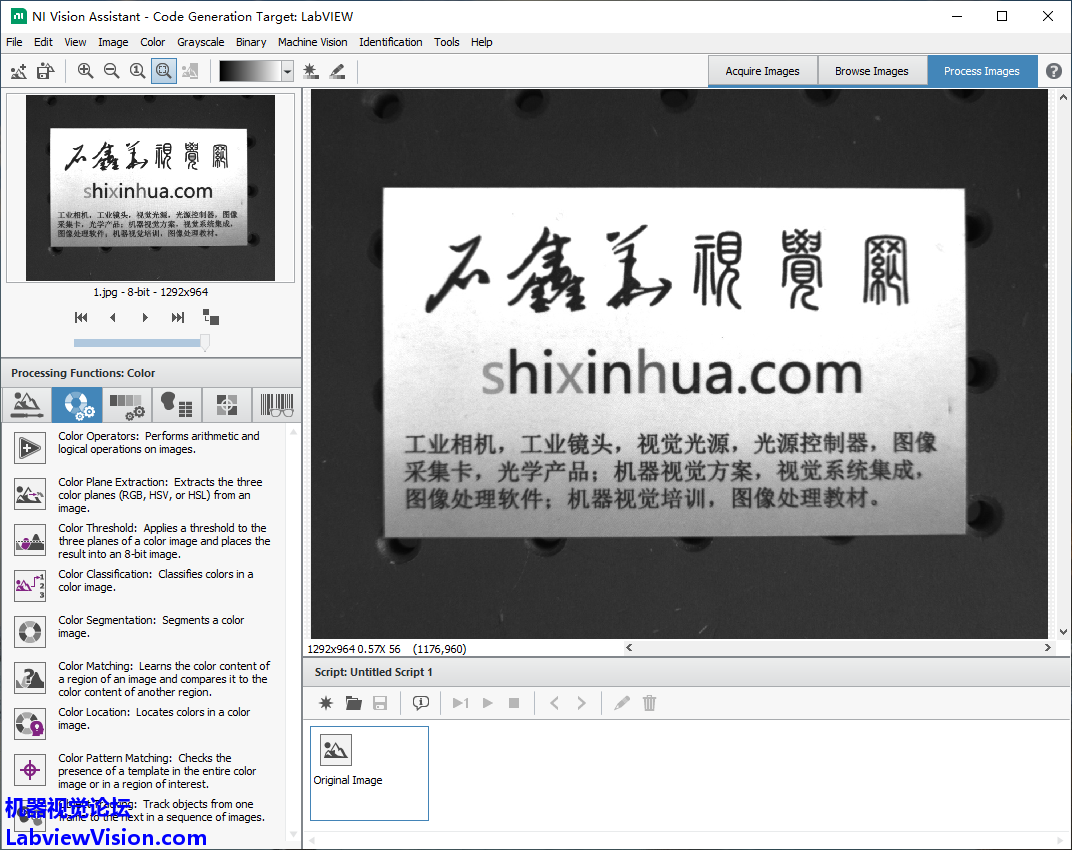Viewport: 1072px width, 850px height.
Task: Click the play button in script toolbar
Action: click(487, 703)
